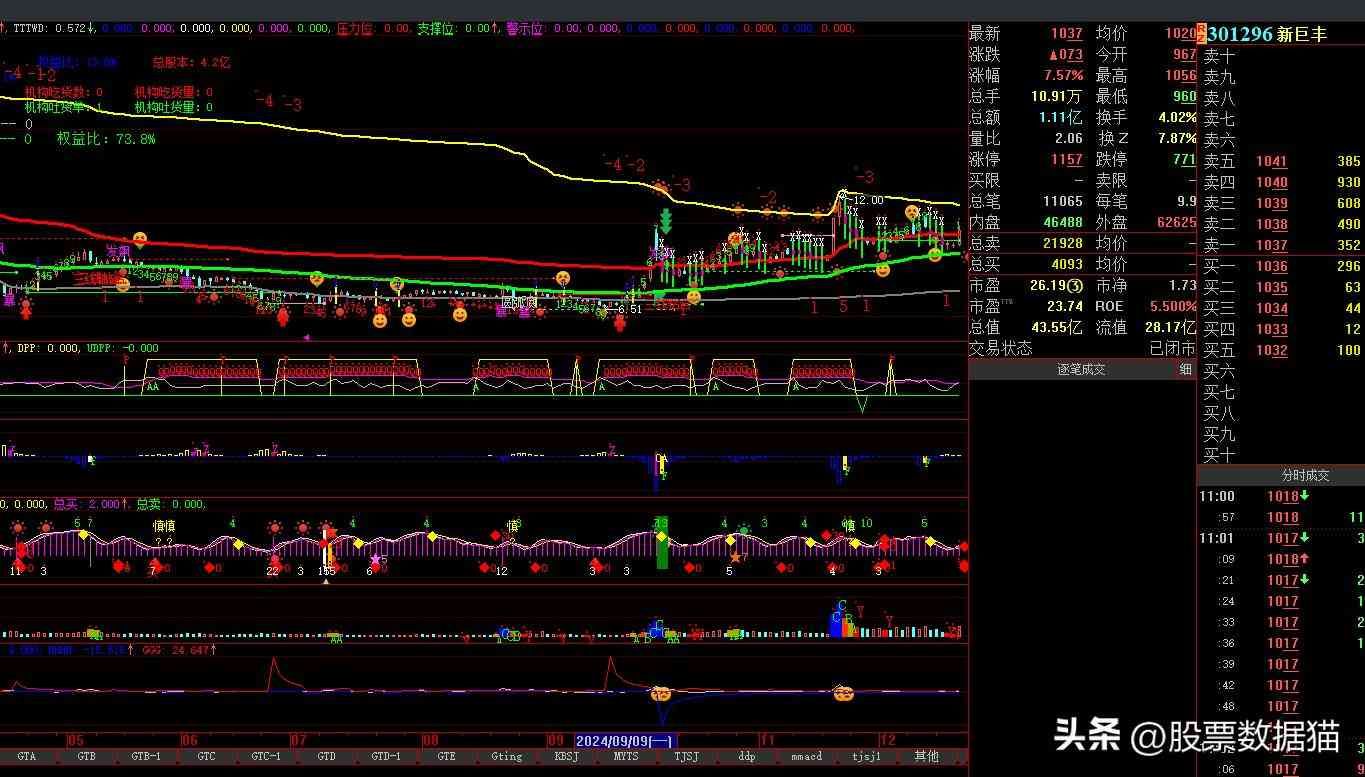Viewport: 1365px width, 777px height.
Task: Click the 逐笔成交 panel header button
Action: tap(1081, 370)
